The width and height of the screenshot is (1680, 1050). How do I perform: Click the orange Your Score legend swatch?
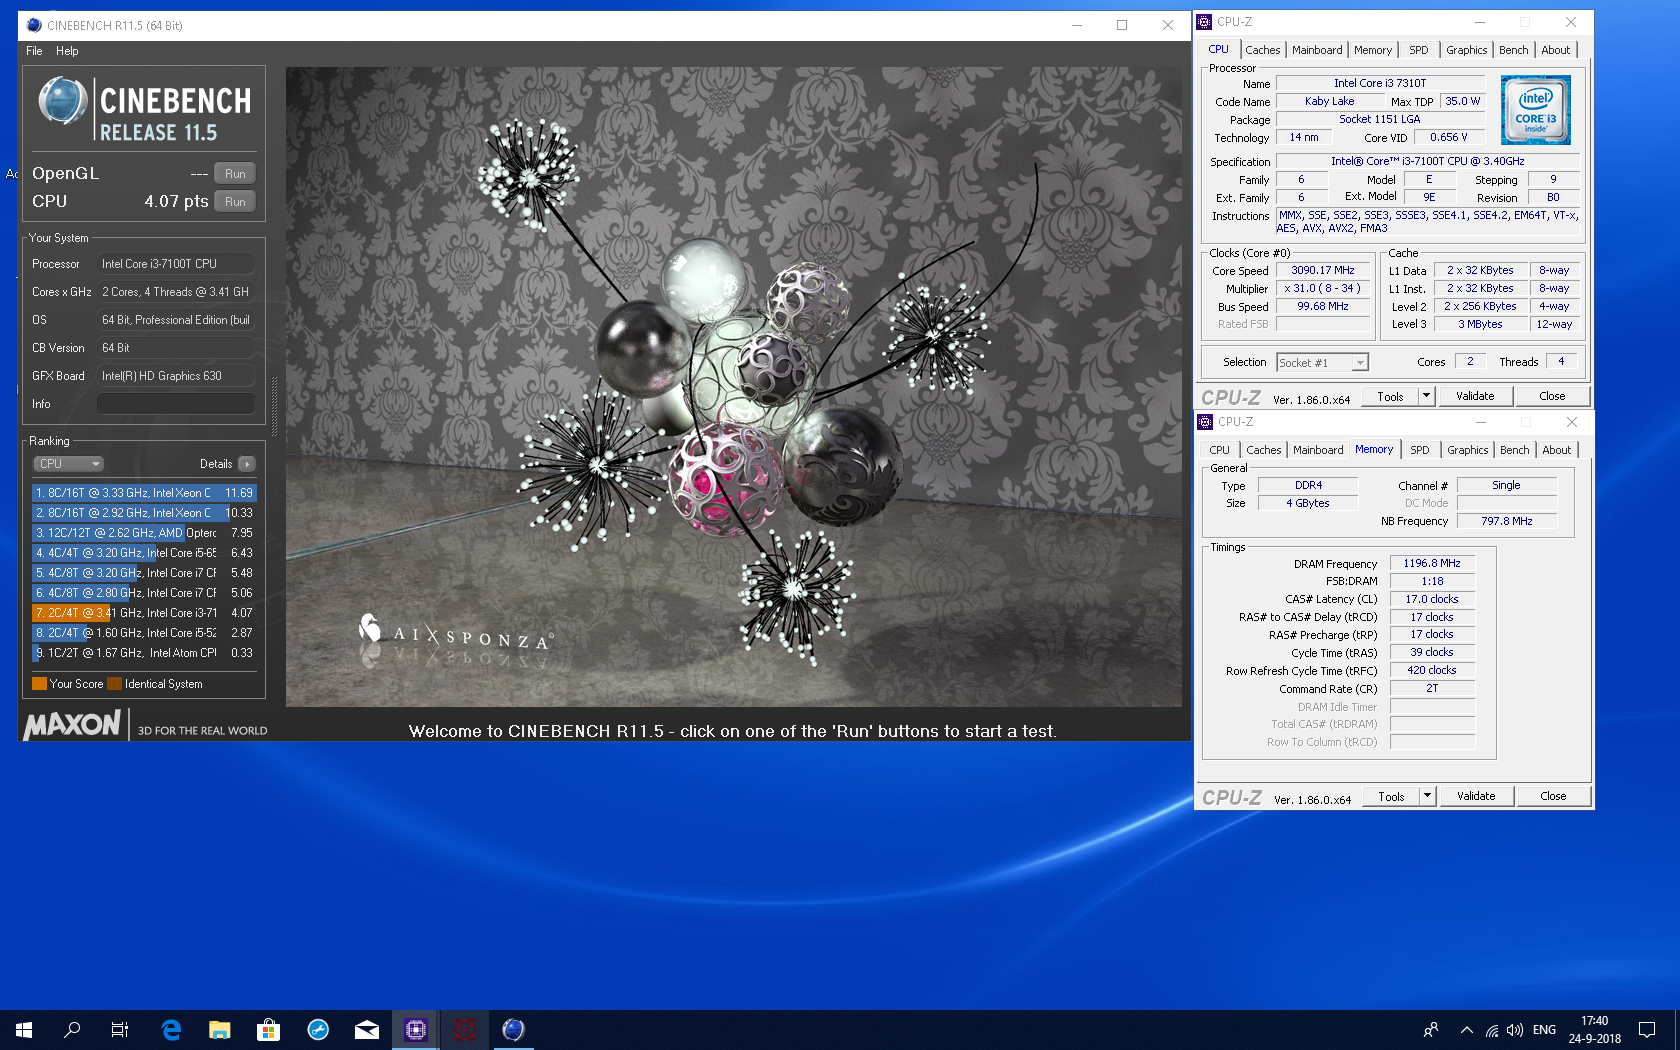pos(40,684)
